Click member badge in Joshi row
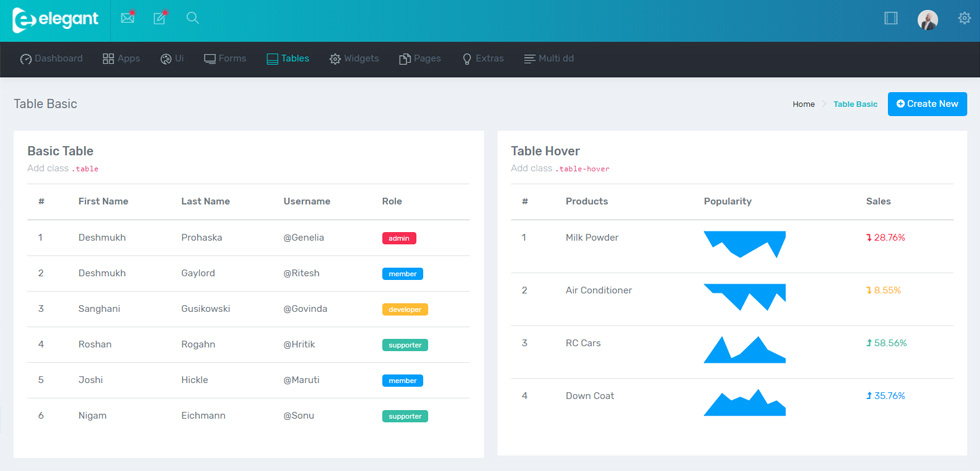The width and height of the screenshot is (980, 471). [x=402, y=380]
